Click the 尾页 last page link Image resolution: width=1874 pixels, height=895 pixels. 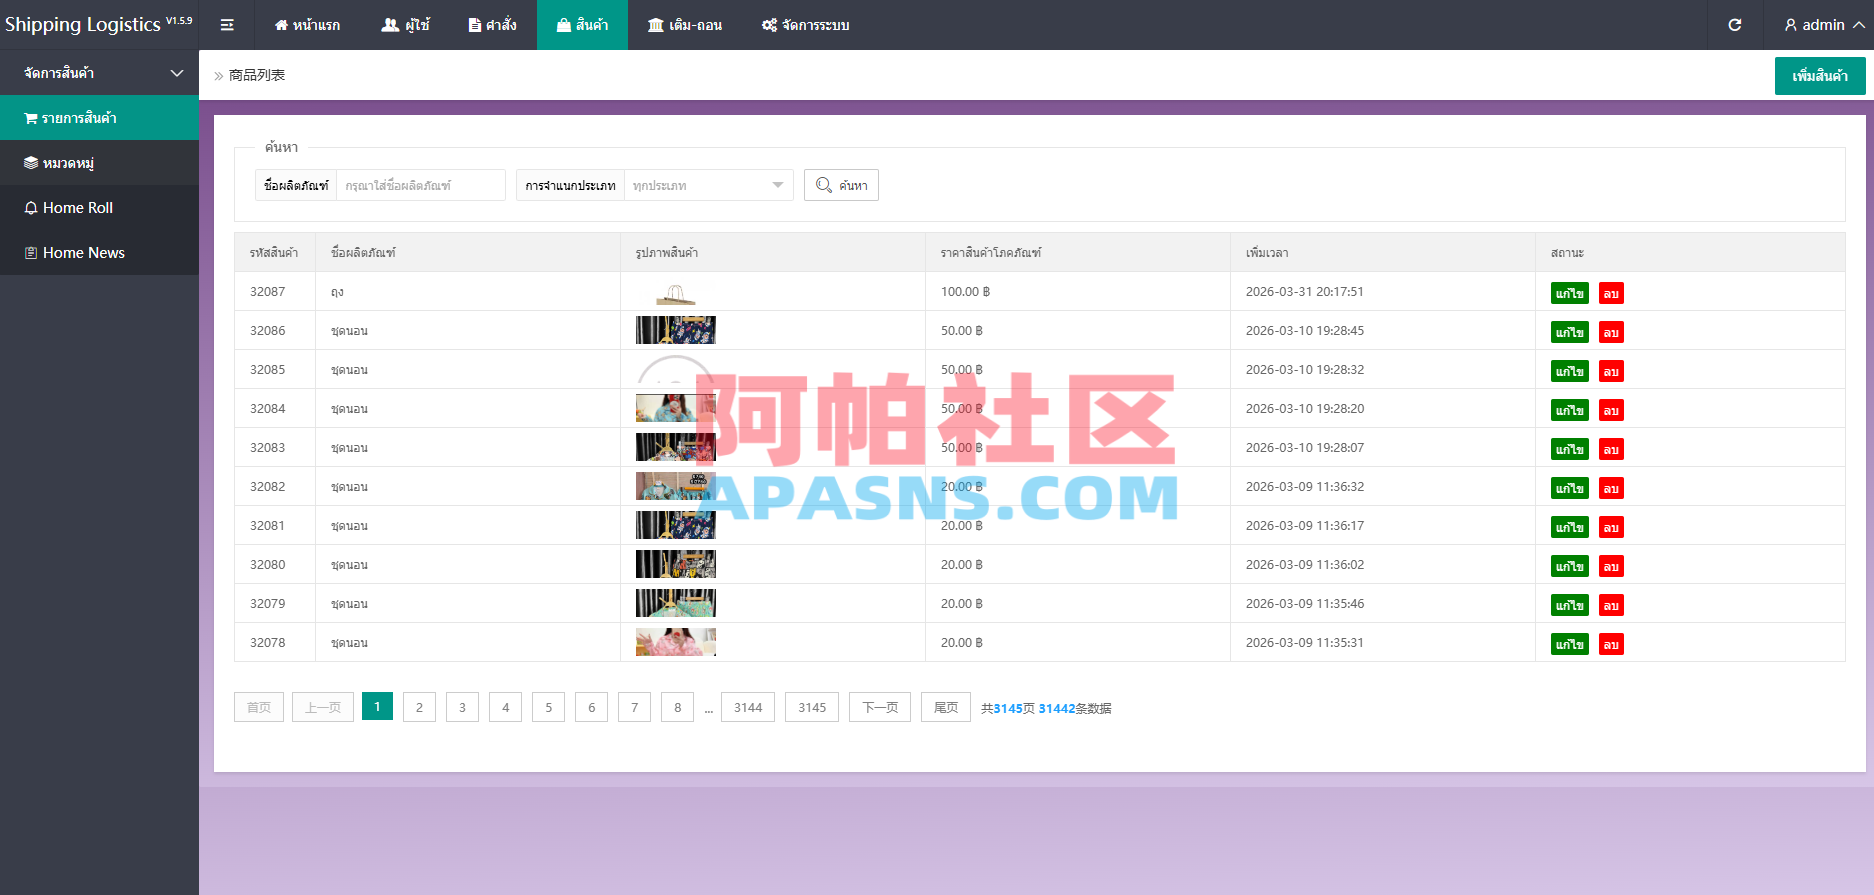point(946,707)
